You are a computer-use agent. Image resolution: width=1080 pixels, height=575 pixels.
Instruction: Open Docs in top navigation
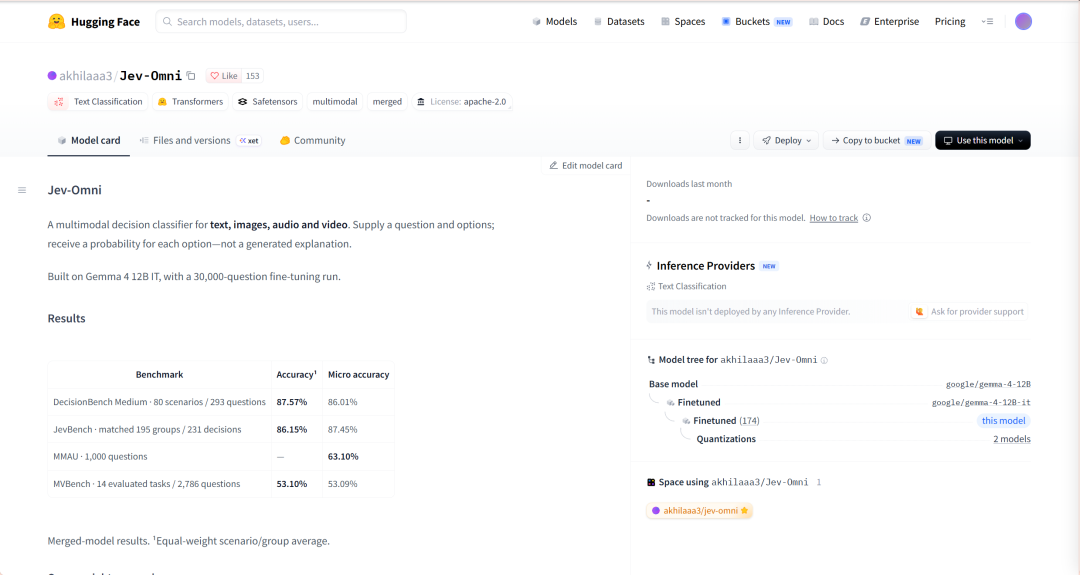click(827, 21)
